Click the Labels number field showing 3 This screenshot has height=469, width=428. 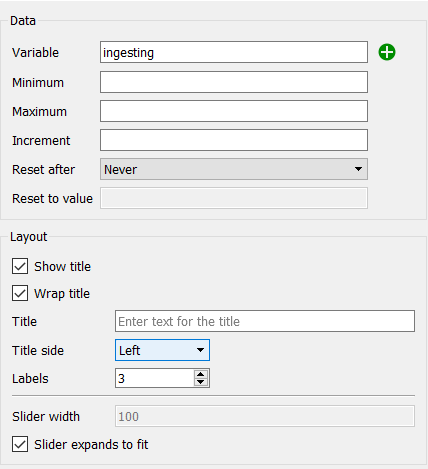[x=155, y=378]
